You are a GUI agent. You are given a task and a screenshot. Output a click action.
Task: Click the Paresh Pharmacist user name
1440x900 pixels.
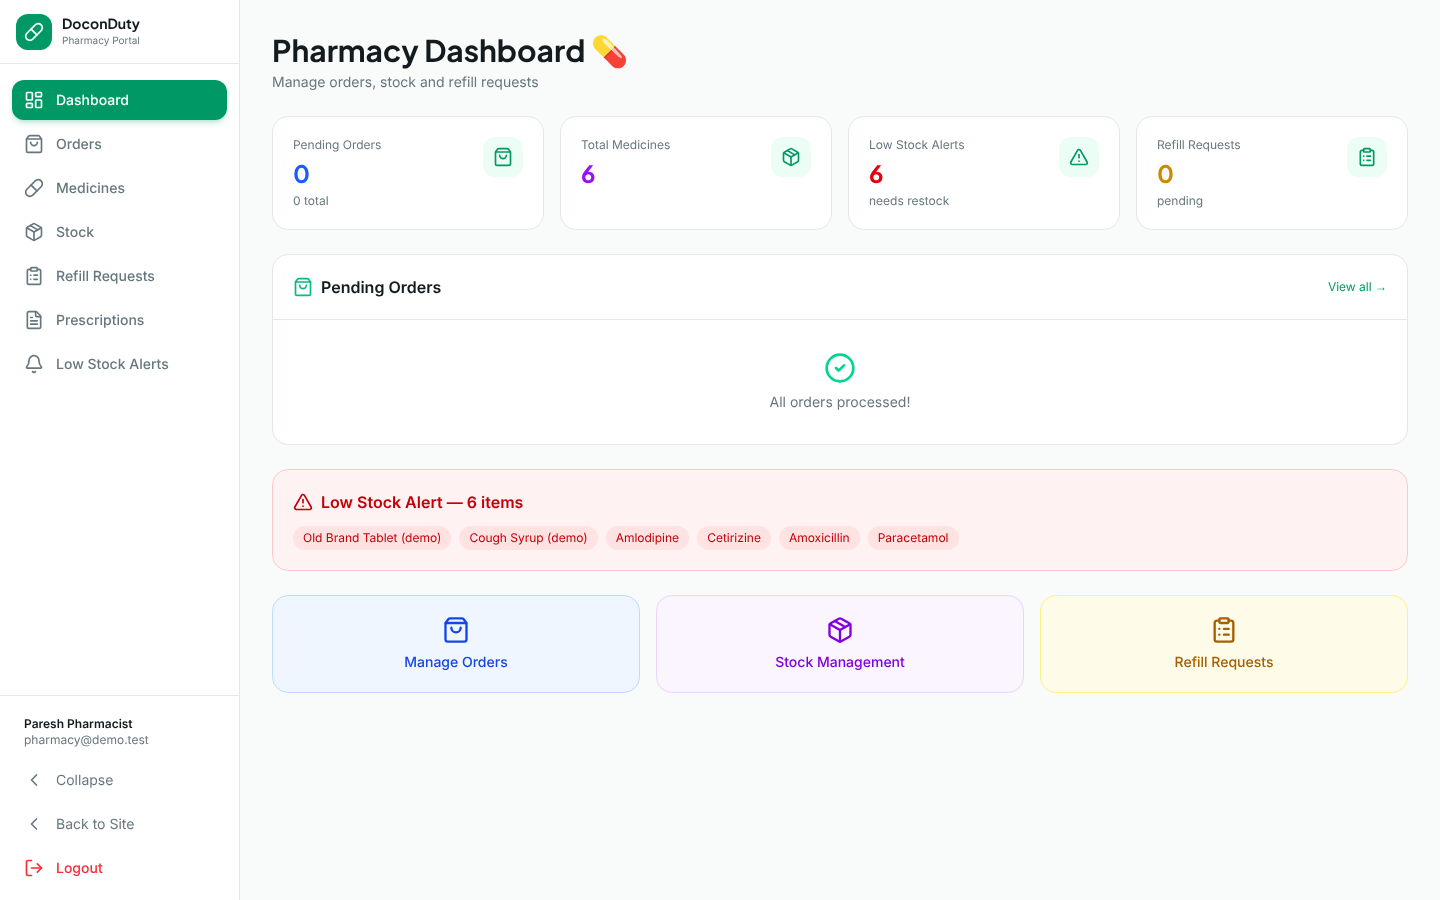click(78, 724)
